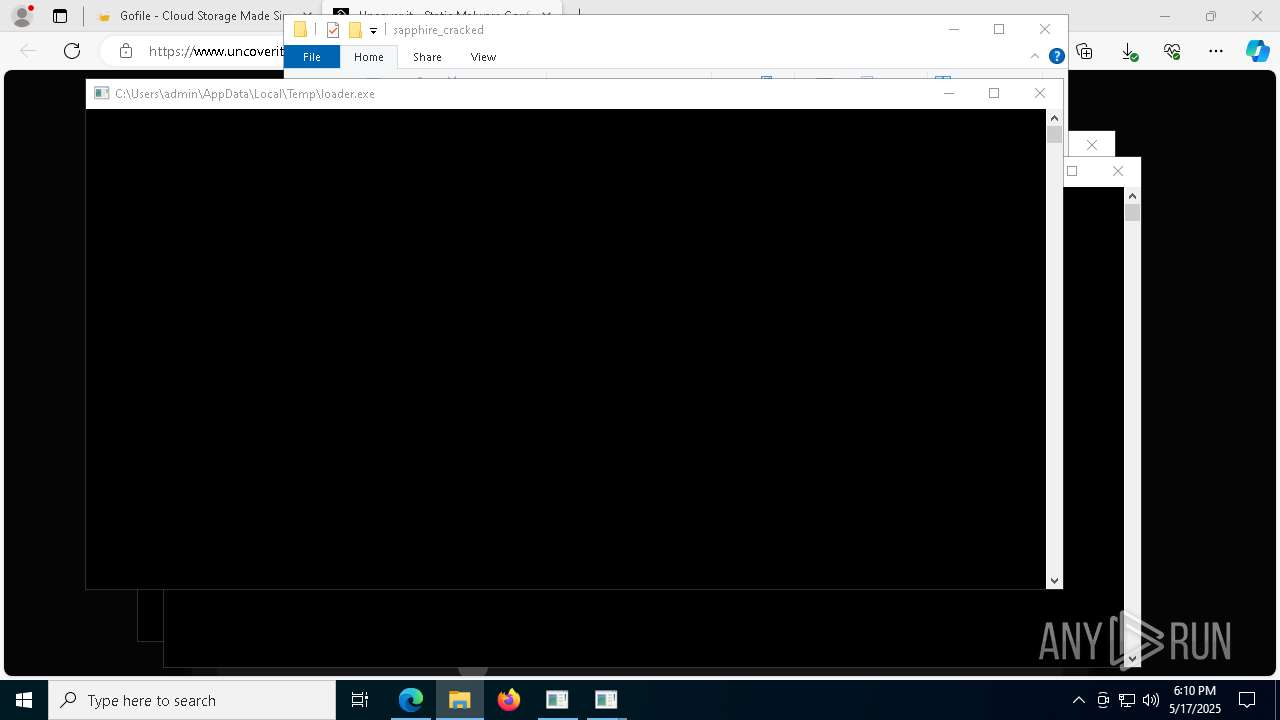Image resolution: width=1280 pixels, height=720 pixels.
Task: Open Windows notification center
Action: [1247, 700]
